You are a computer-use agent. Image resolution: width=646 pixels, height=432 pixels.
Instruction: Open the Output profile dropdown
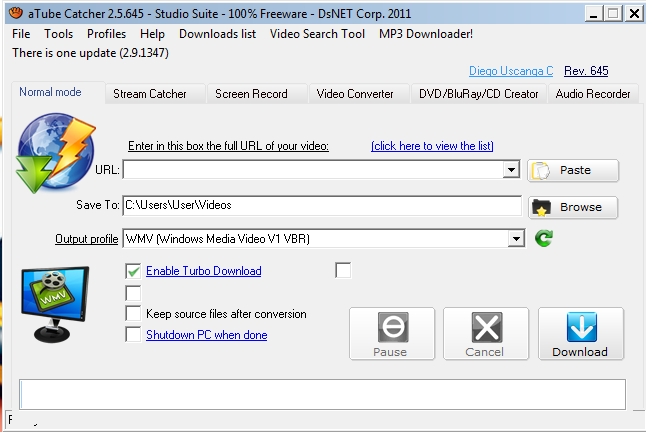pos(516,238)
